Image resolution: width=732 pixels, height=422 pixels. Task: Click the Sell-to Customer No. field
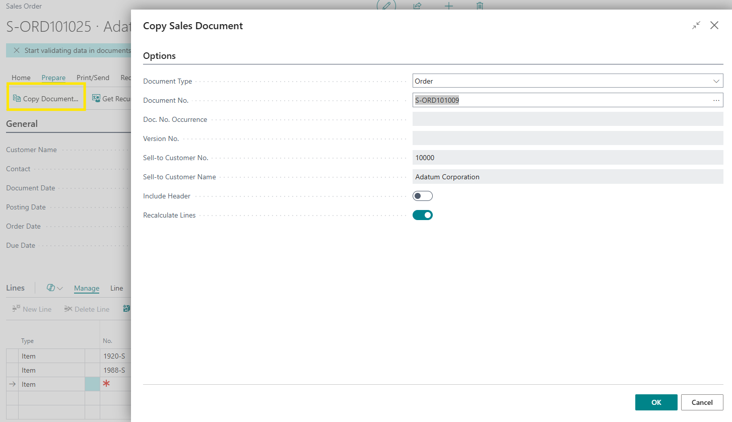point(568,158)
